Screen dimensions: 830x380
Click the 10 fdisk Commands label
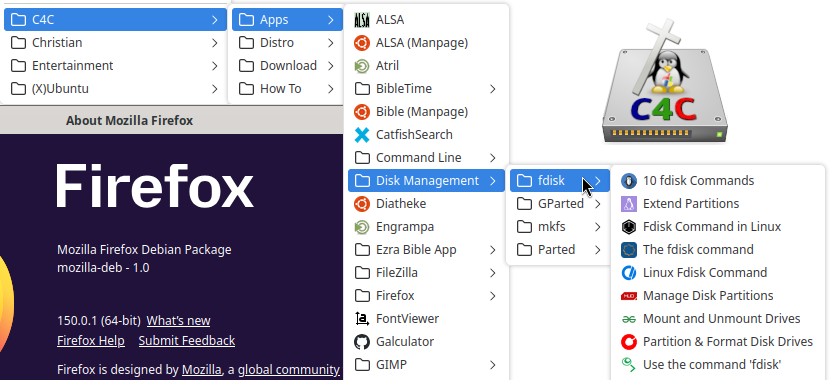coord(699,181)
